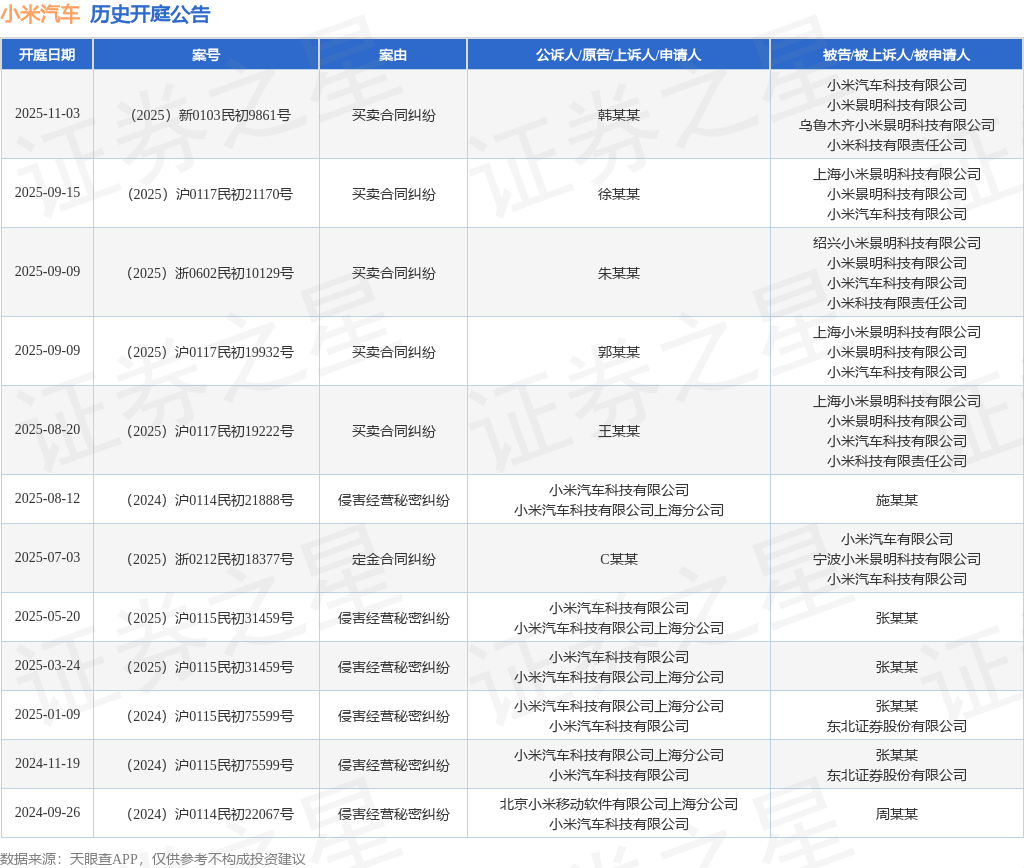Click plaintiff 郭某某
Screen dimensions: 1024x868
pyautogui.click(x=619, y=353)
